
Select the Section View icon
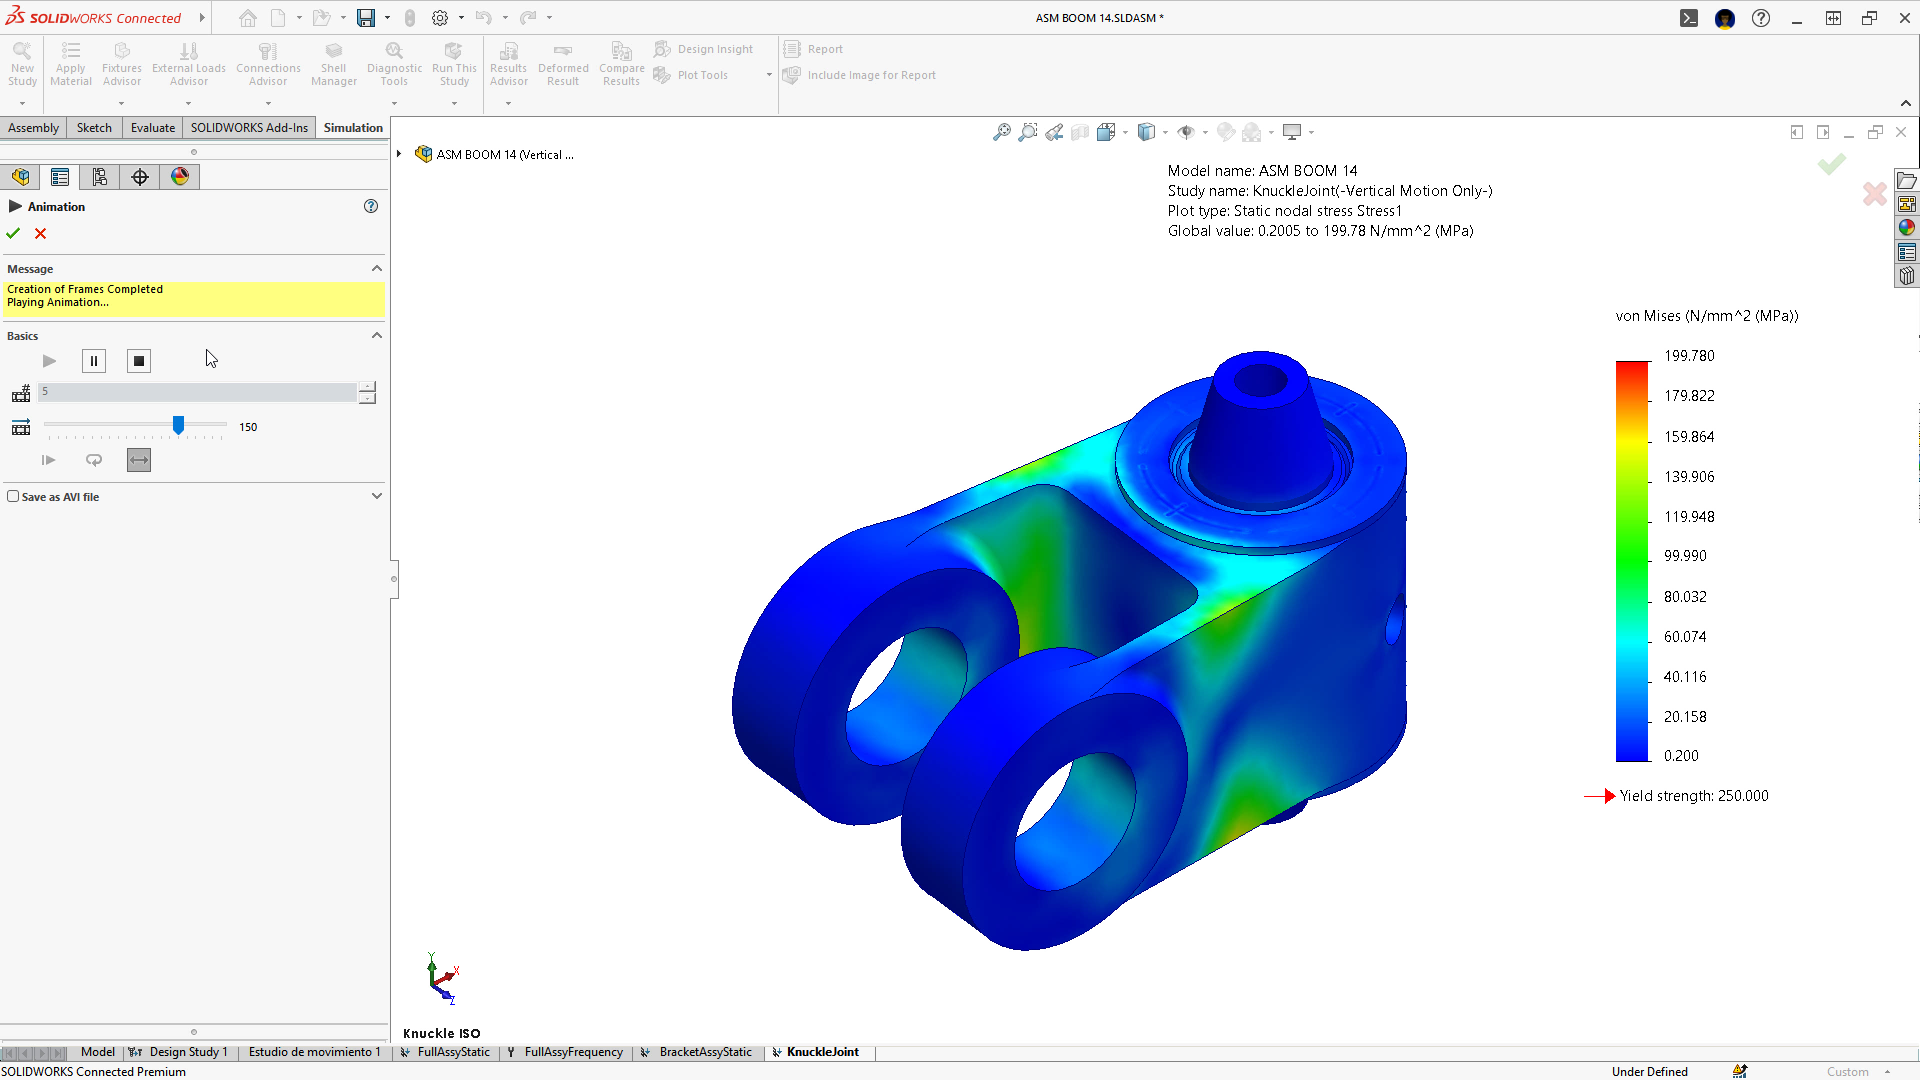tap(1079, 131)
